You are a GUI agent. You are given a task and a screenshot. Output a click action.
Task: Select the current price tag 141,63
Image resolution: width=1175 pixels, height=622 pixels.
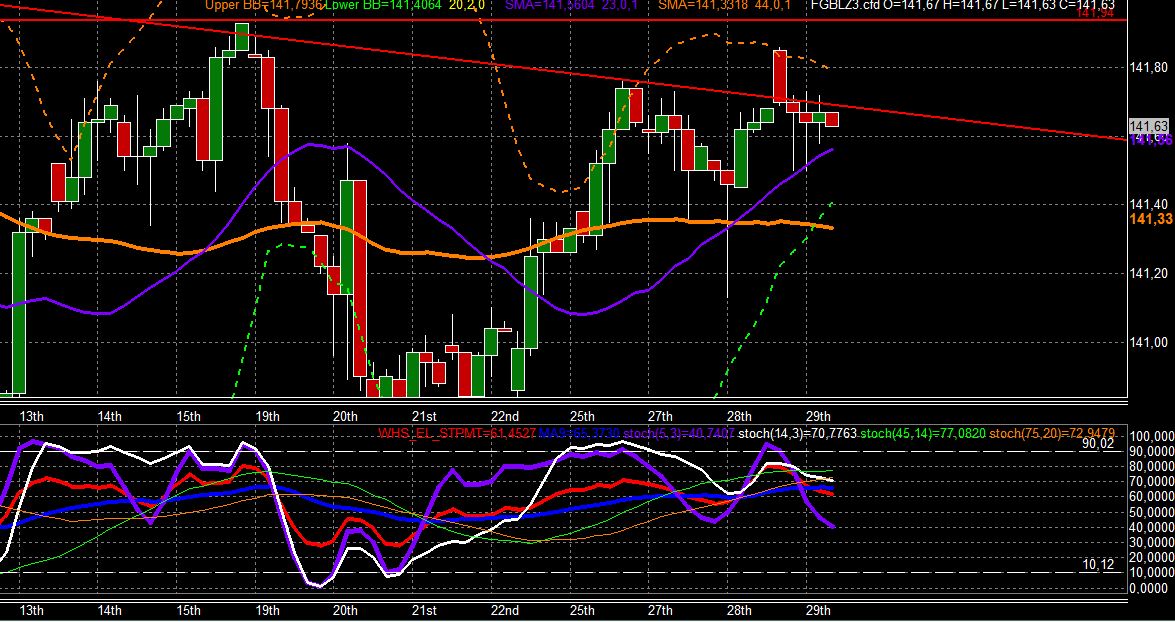pos(1149,126)
